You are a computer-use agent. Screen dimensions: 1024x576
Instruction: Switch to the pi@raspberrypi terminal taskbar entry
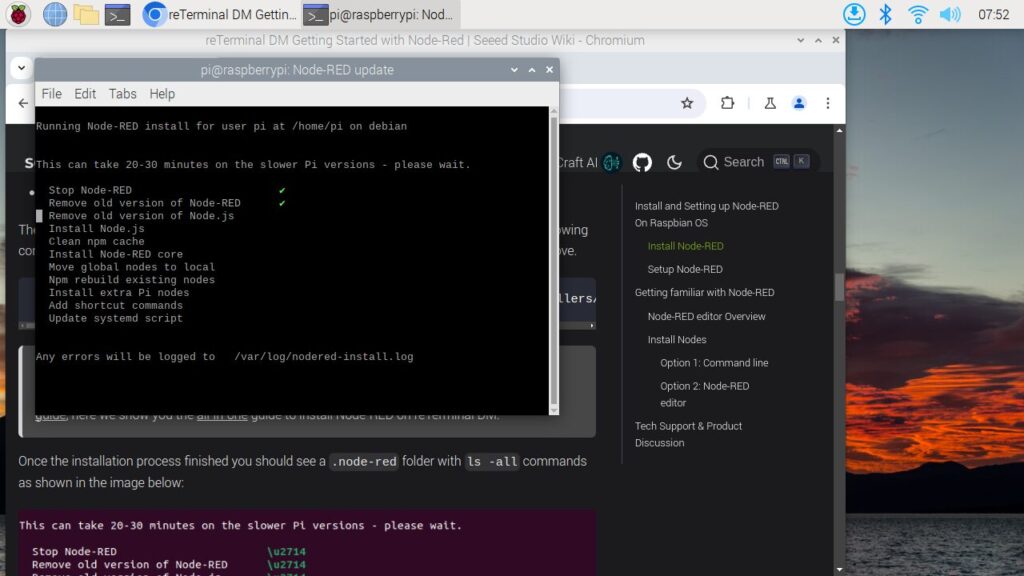[x=380, y=14]
